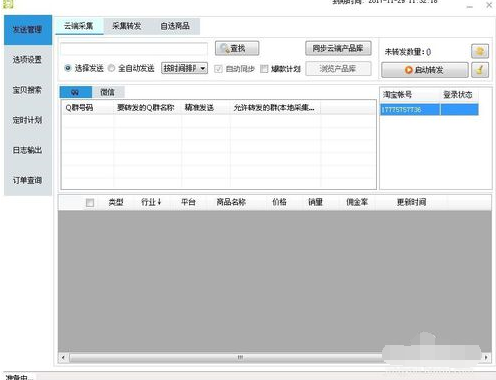Select the 微信 sub-tab
Image resolution: width=496 pixels, height=380 pixels.
[108, 92]
